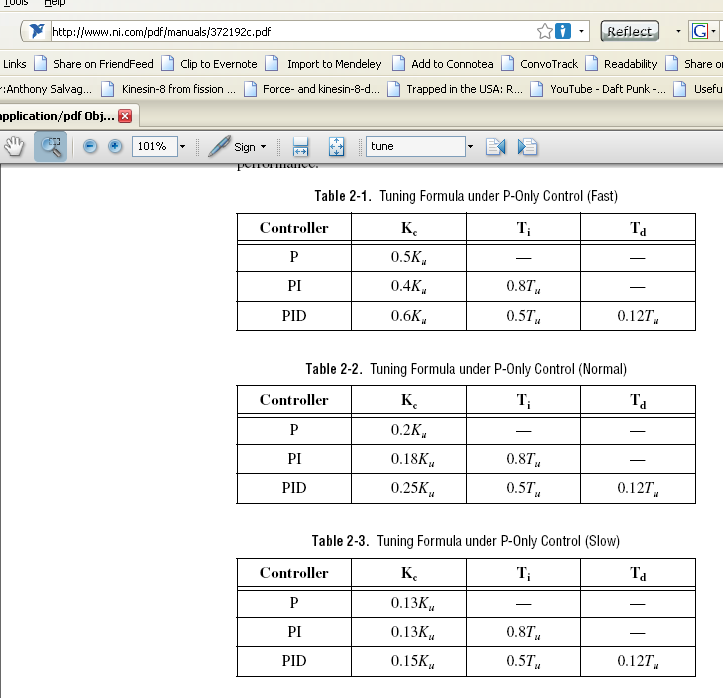Viewport: 723px width, 698px height.
Task: Click the URL address bar
Action: click(x=290, y=32)
